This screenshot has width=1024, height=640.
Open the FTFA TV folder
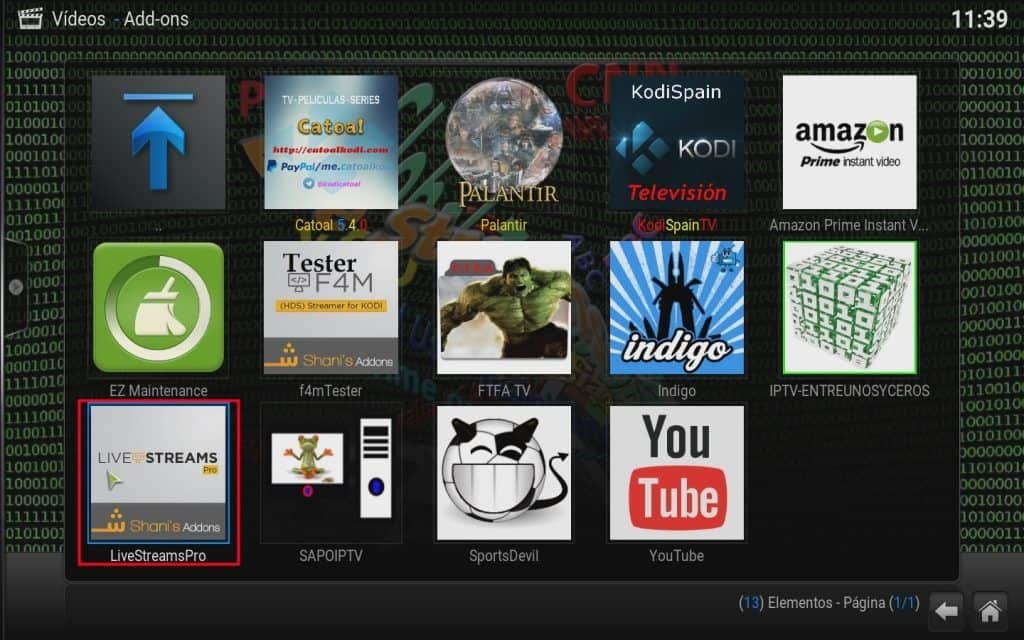pos(504,306)
